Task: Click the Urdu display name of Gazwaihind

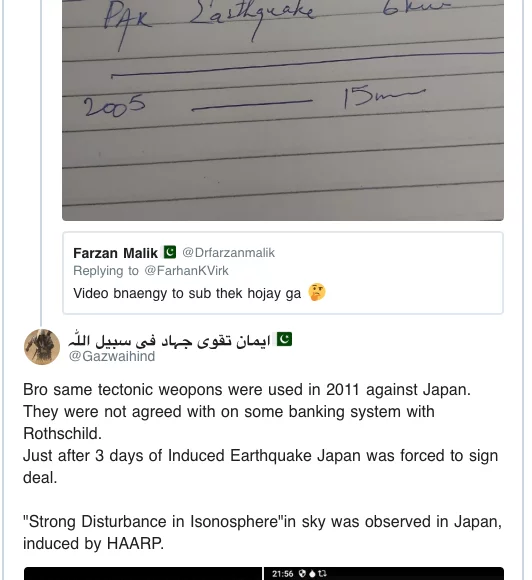Action: [169, 340]
